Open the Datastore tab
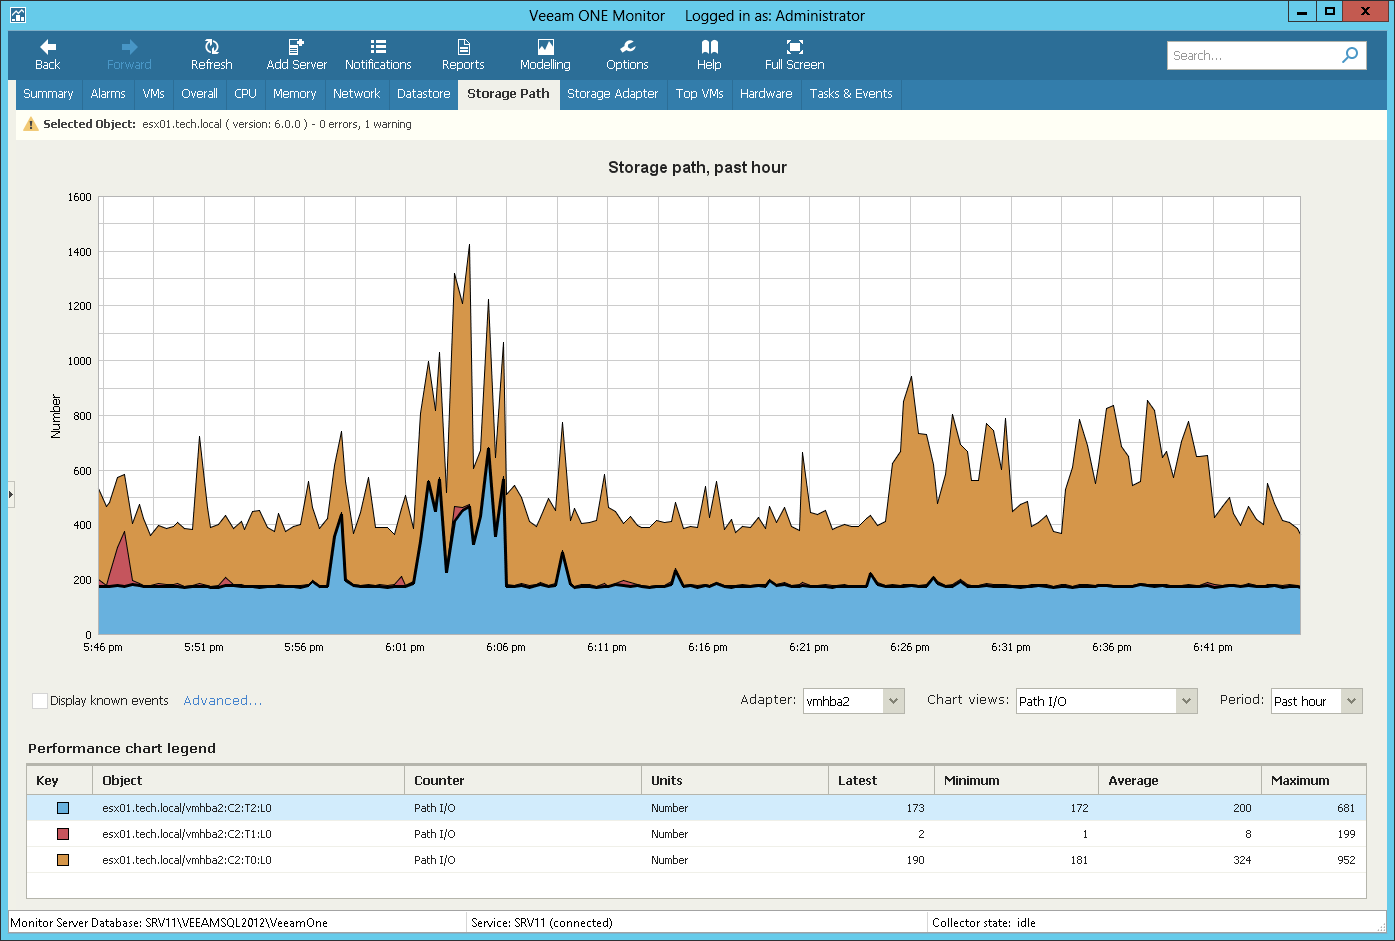1395x941 pixels. point(423,94)
